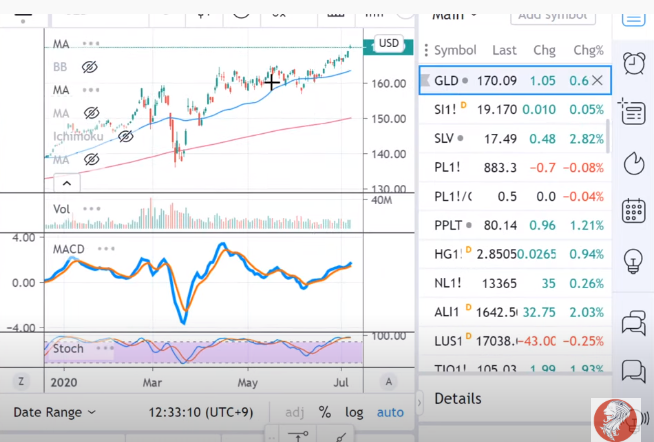Select the ALI1 watchlist row

coord(515,312)
